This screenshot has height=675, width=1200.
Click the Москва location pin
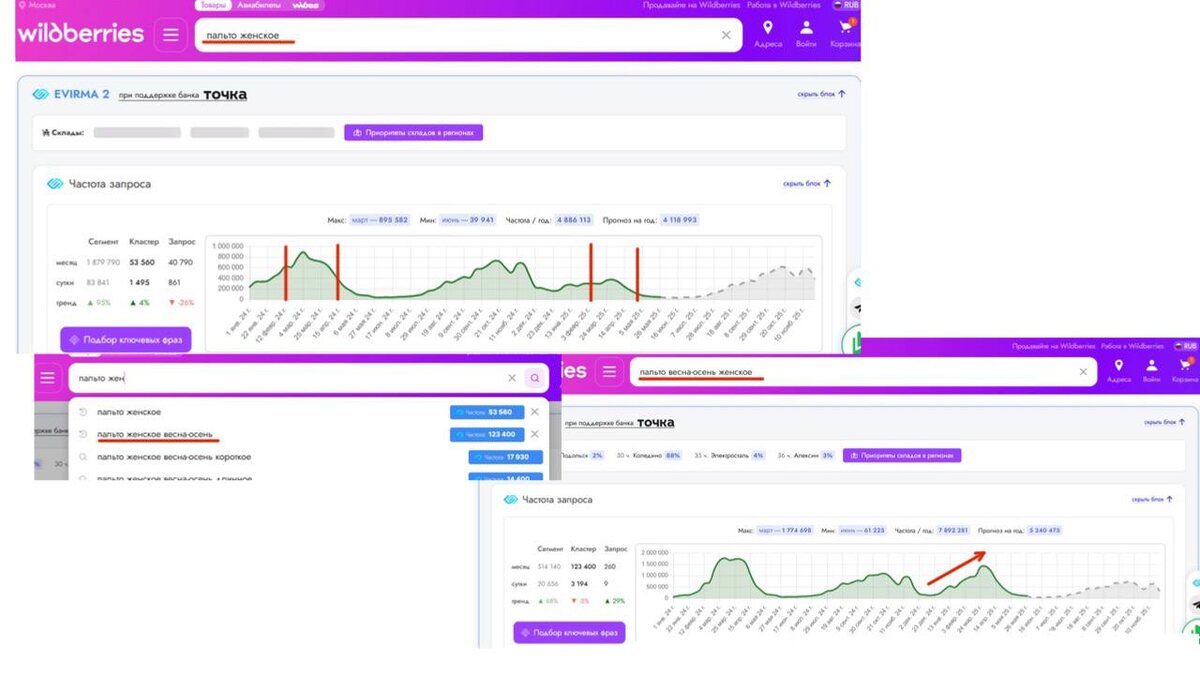point(22,5)
